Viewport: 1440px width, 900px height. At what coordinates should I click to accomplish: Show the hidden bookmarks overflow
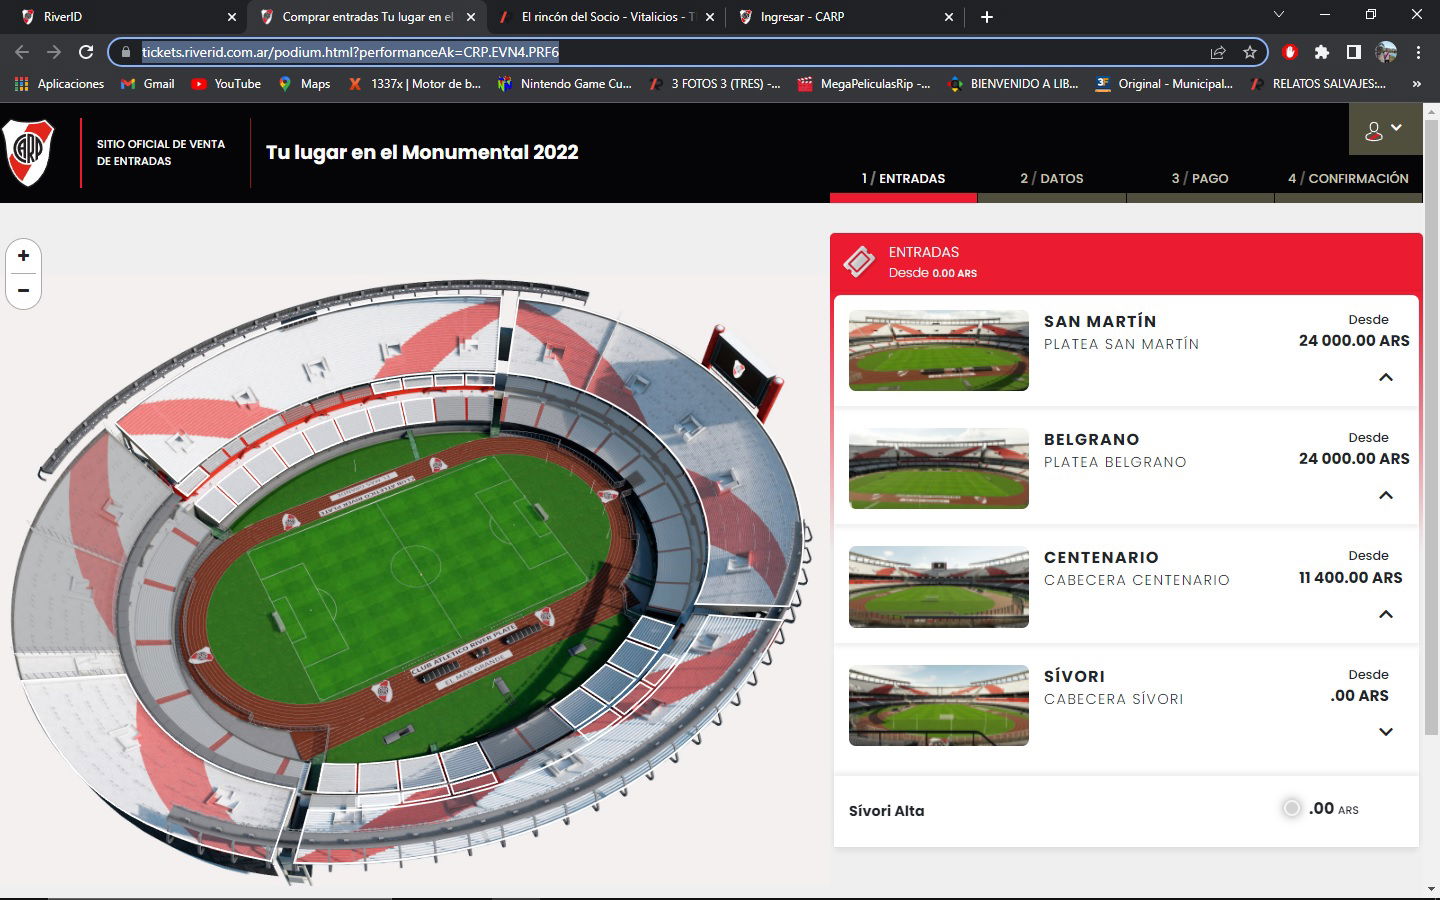(1417, 84)
